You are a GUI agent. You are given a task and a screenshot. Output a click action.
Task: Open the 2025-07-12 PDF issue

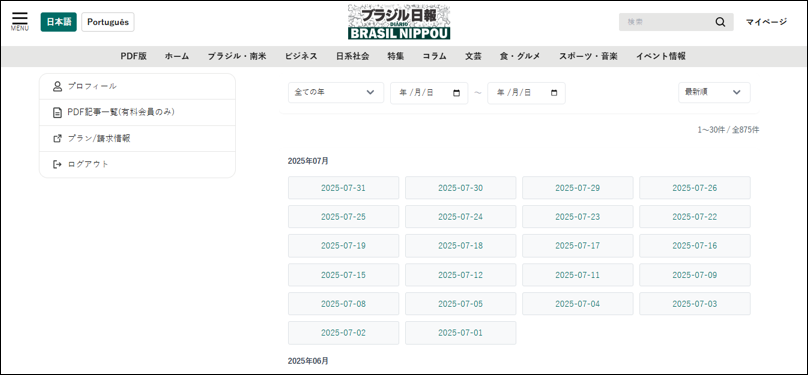pos(461,275)
